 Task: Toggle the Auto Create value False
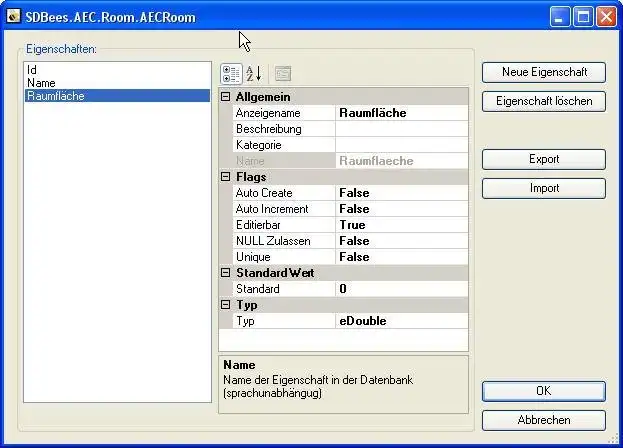(x=402, y=193)
